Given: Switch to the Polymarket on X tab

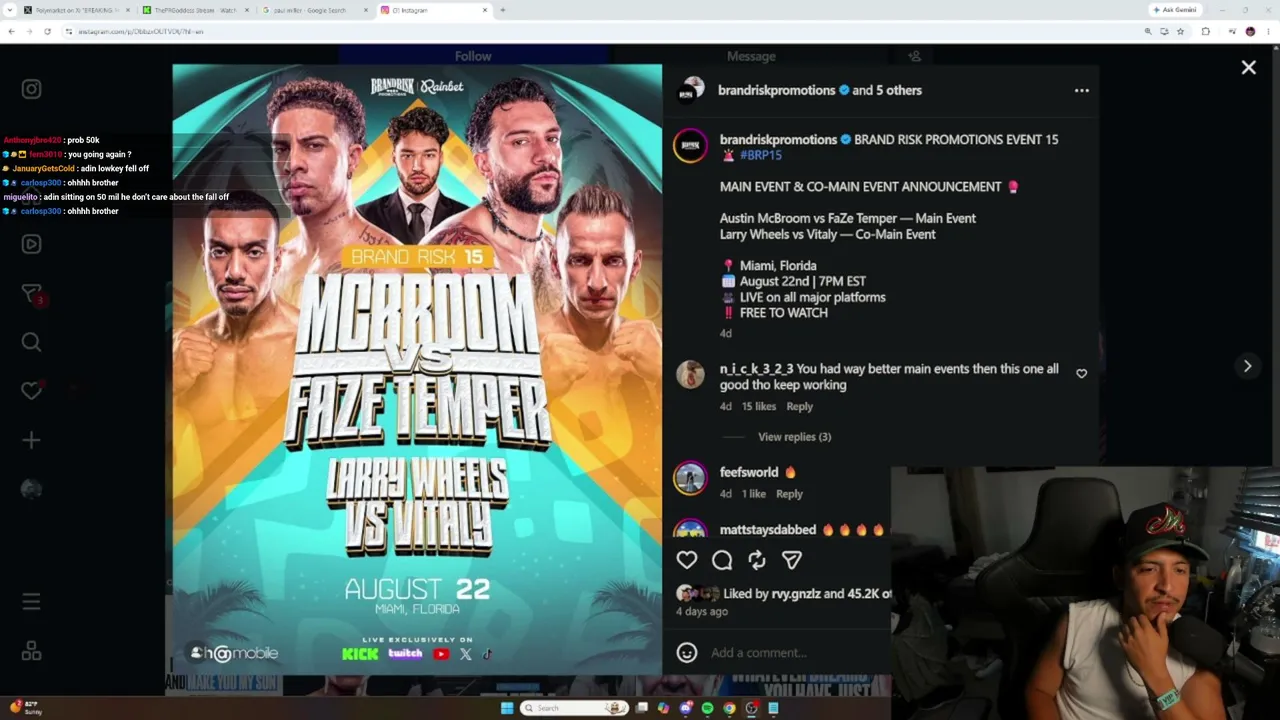Looking at the screenshot, I should [77, 10].
